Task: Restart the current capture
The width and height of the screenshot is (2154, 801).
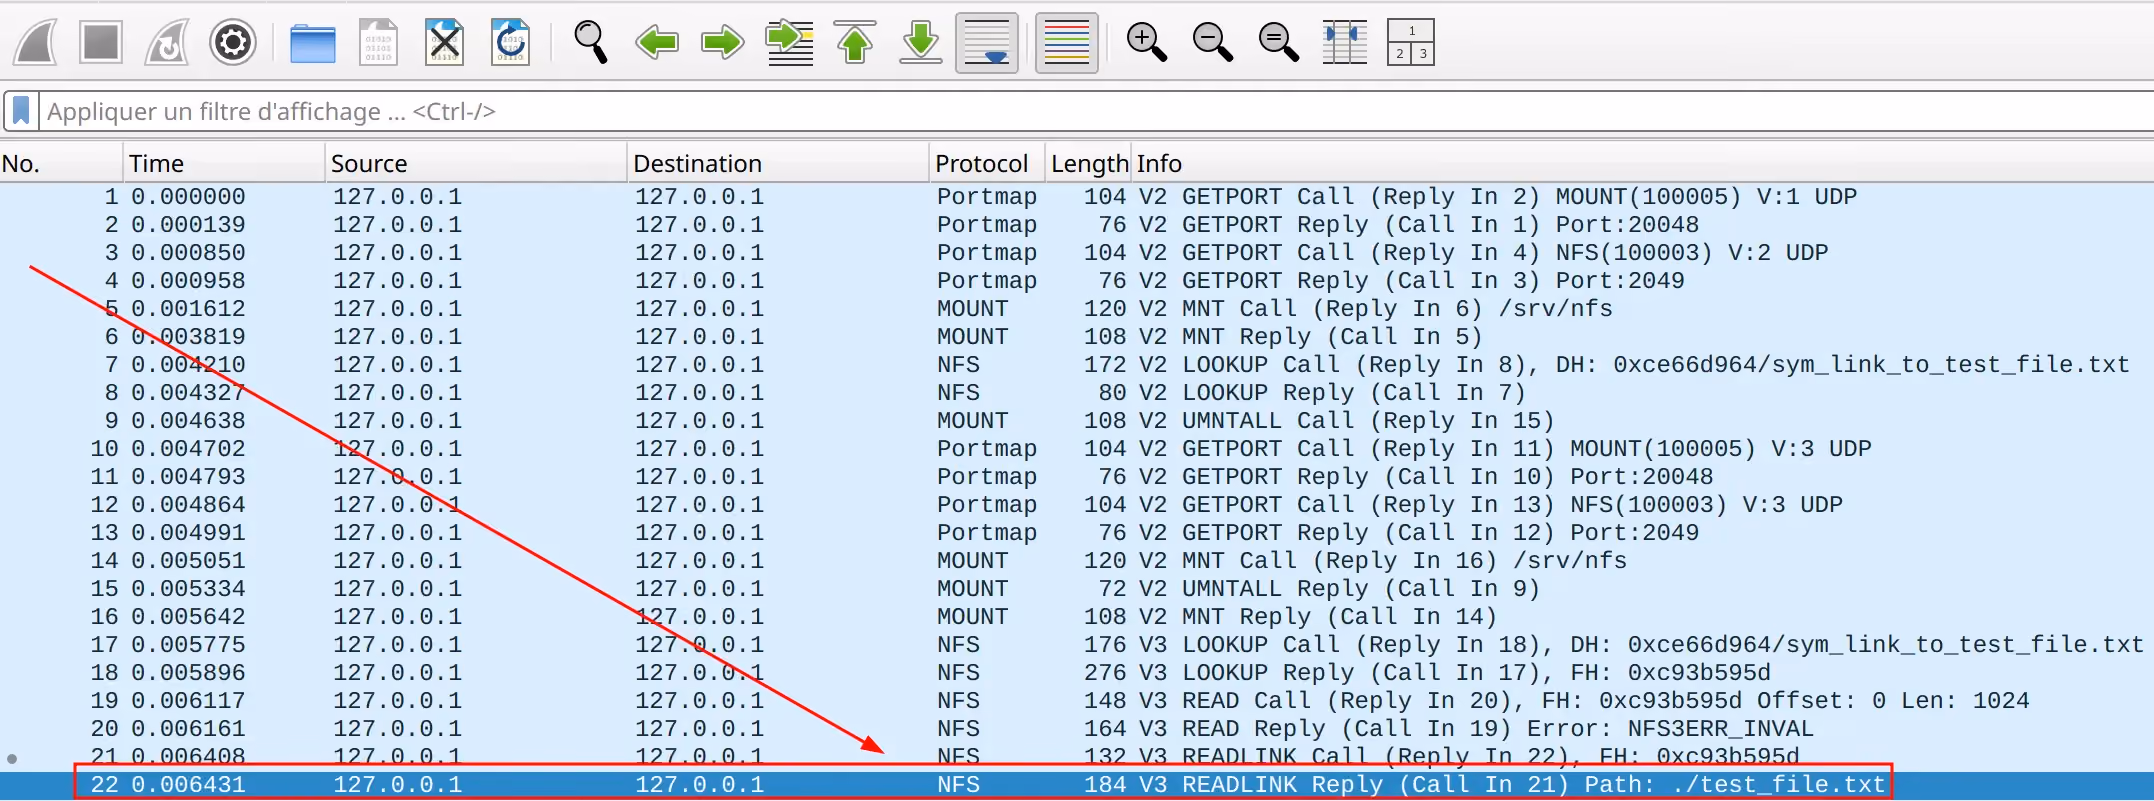Action: (167, 43)
